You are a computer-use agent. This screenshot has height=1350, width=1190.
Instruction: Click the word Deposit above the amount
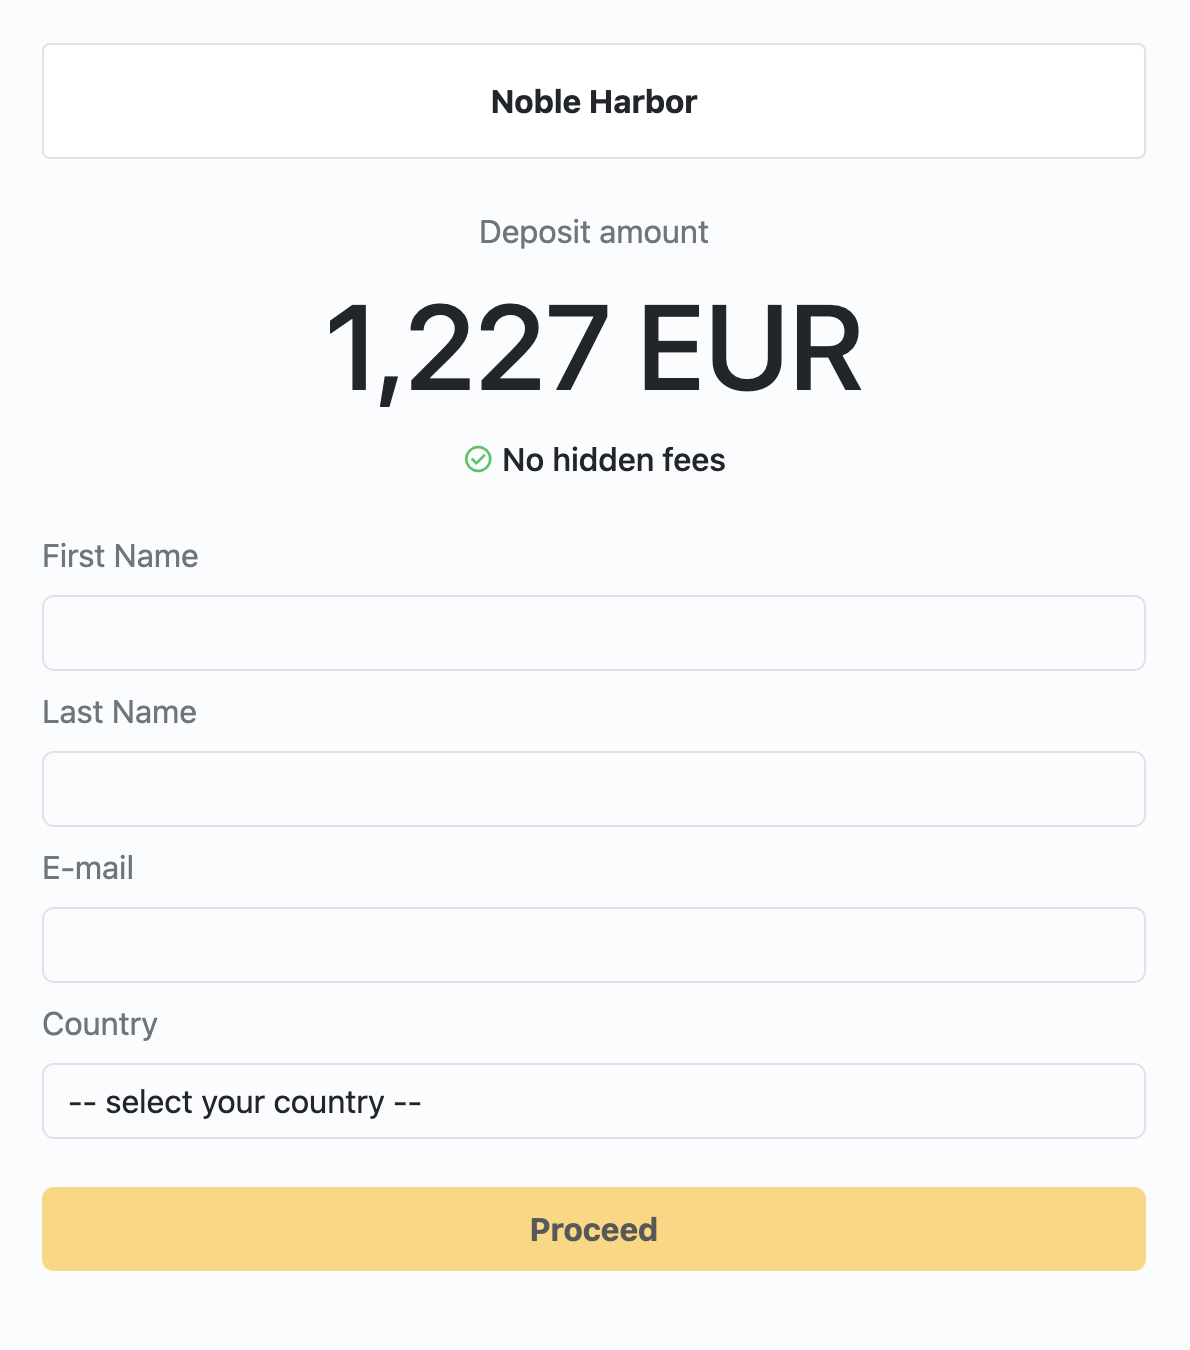click(x=535, y=232)
